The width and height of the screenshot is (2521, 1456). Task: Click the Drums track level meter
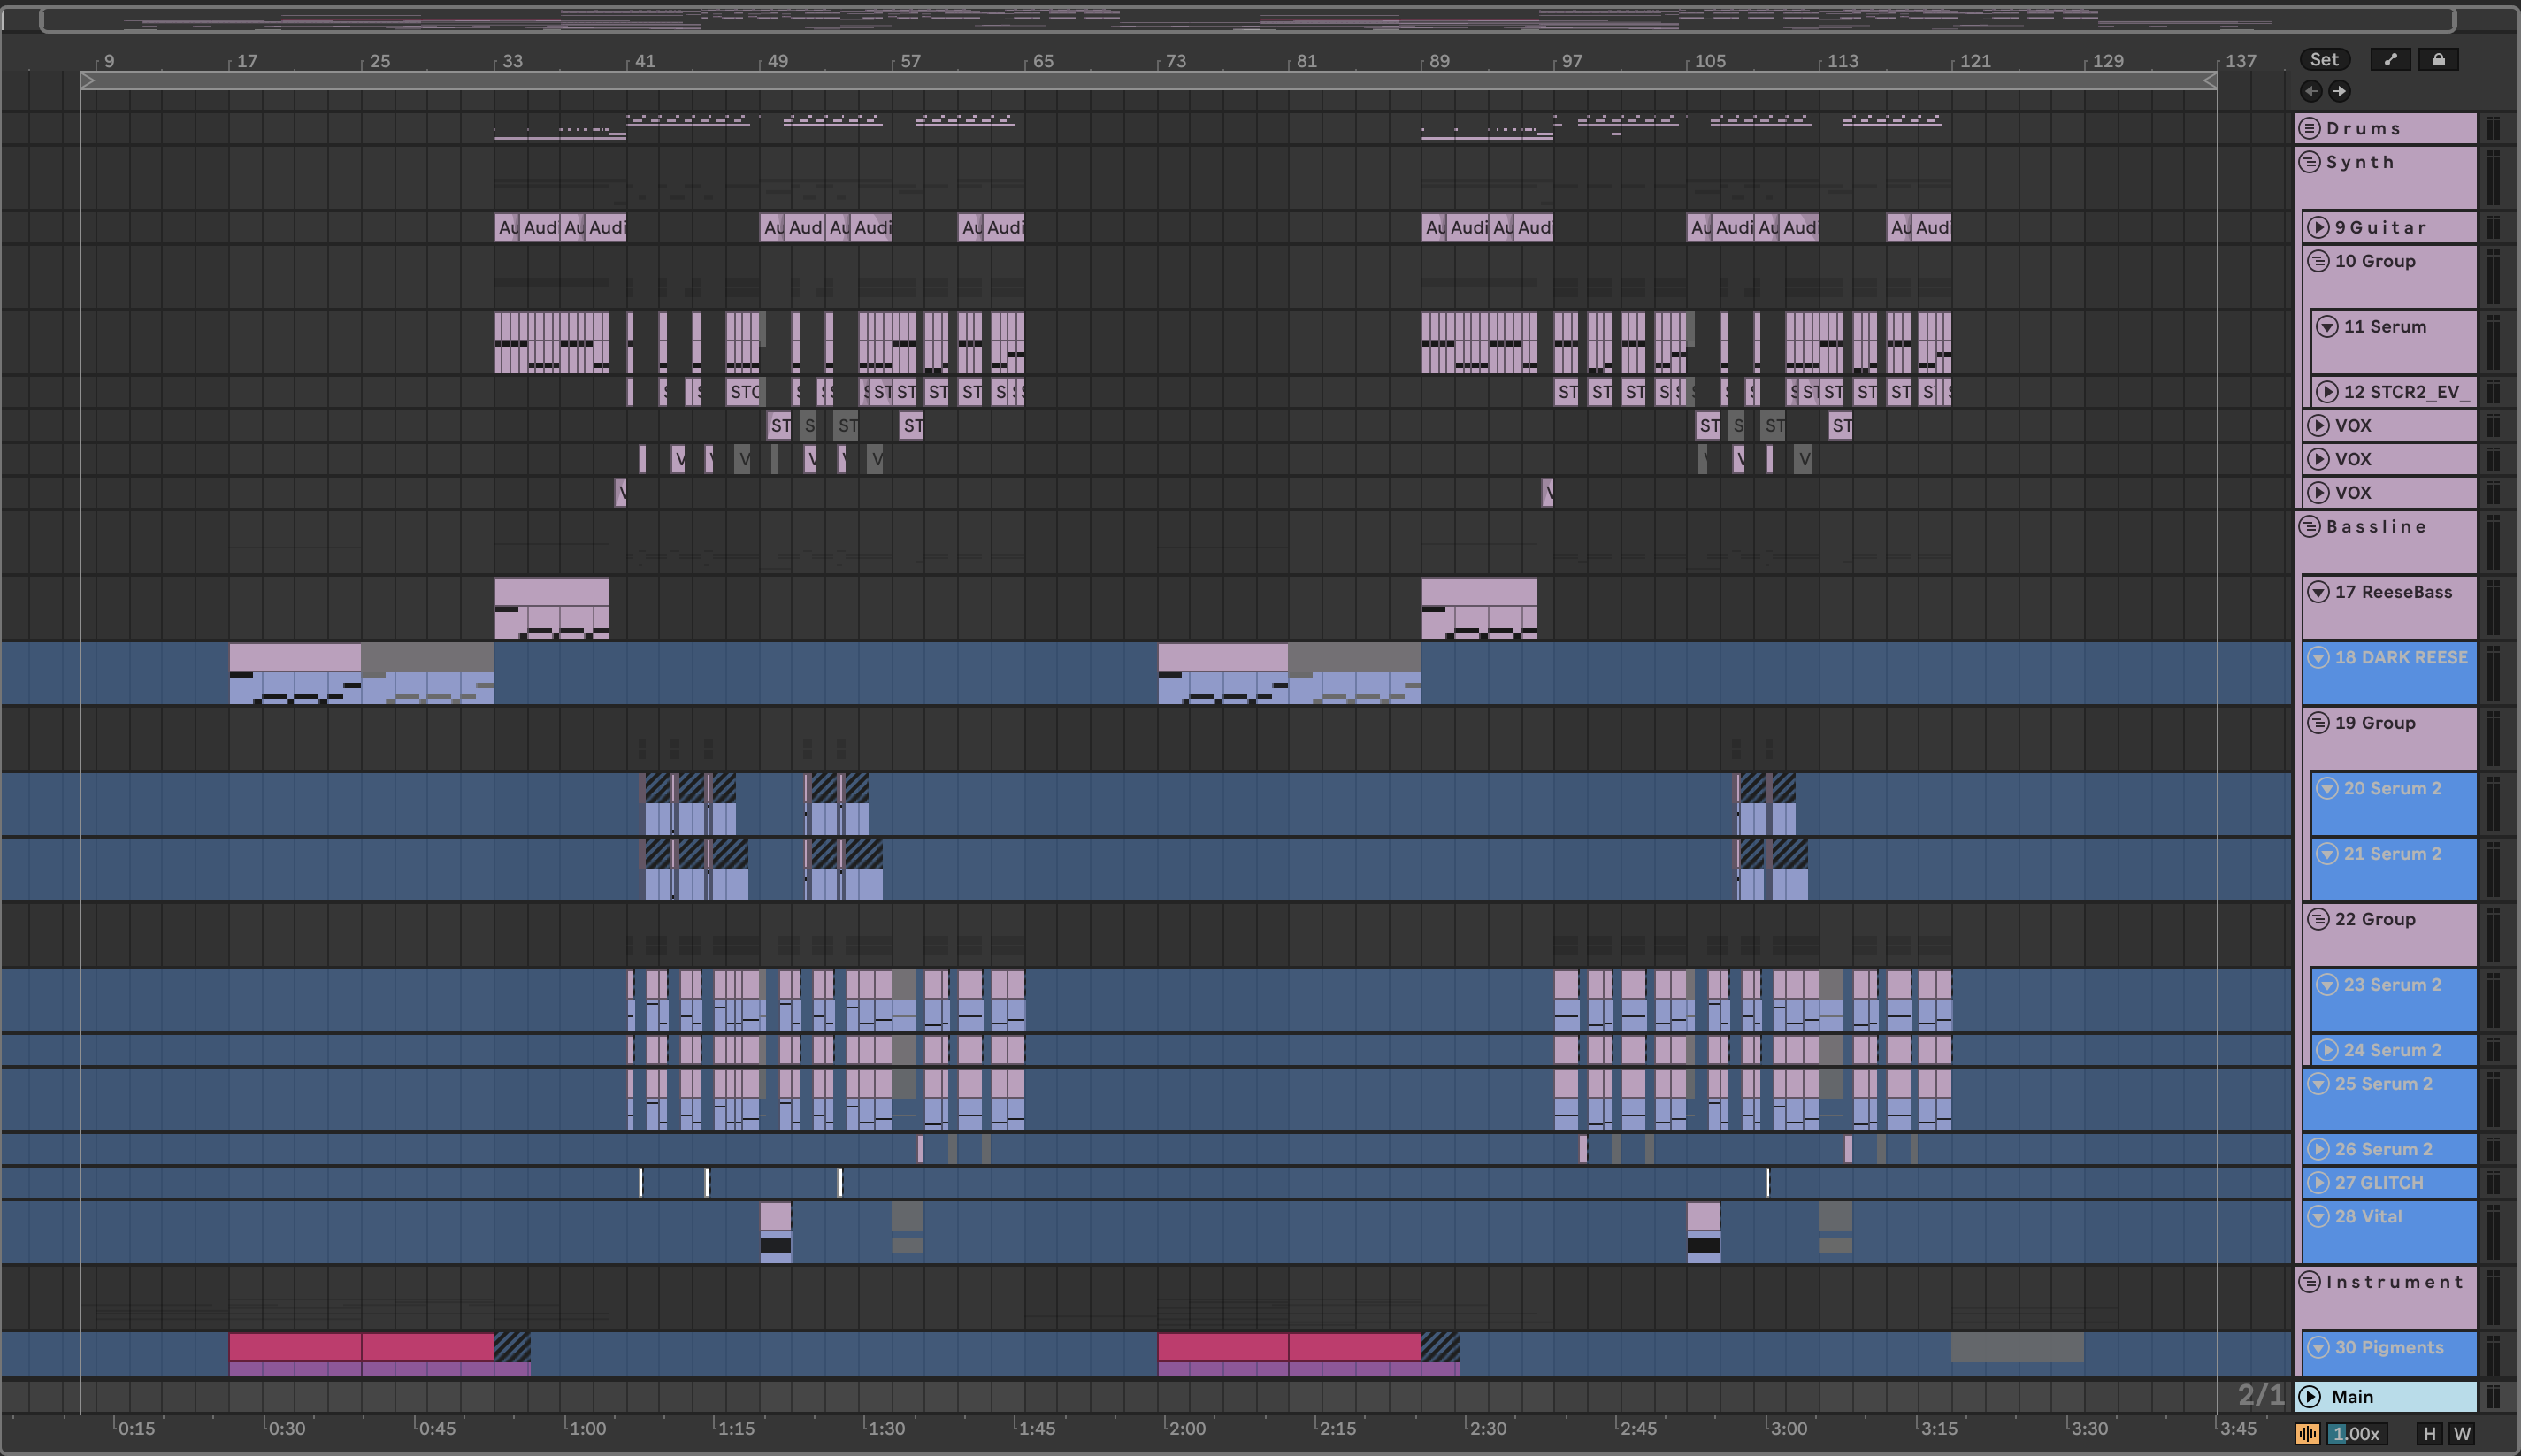point(2494,128)
